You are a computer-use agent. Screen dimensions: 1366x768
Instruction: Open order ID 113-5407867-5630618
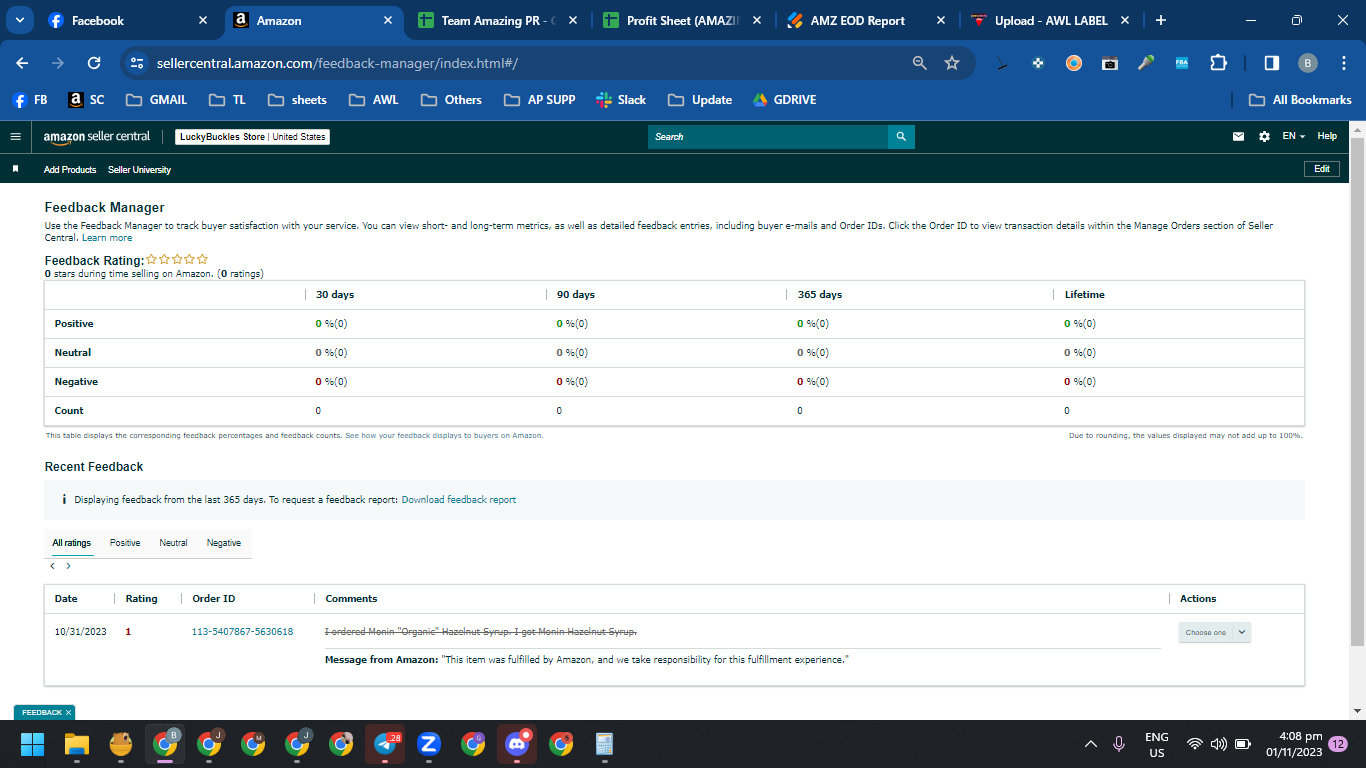click(242, 632)
